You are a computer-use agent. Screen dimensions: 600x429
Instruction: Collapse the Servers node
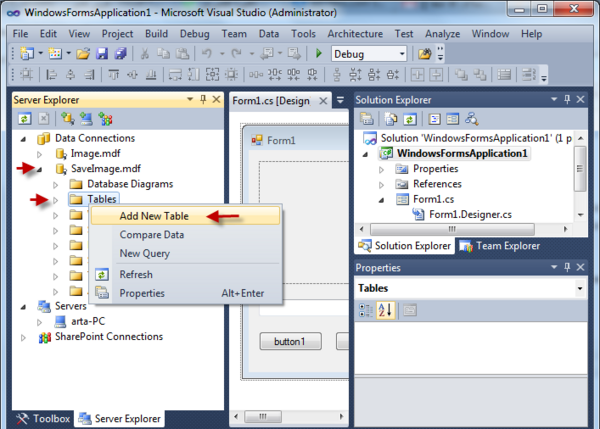[23, 307]
